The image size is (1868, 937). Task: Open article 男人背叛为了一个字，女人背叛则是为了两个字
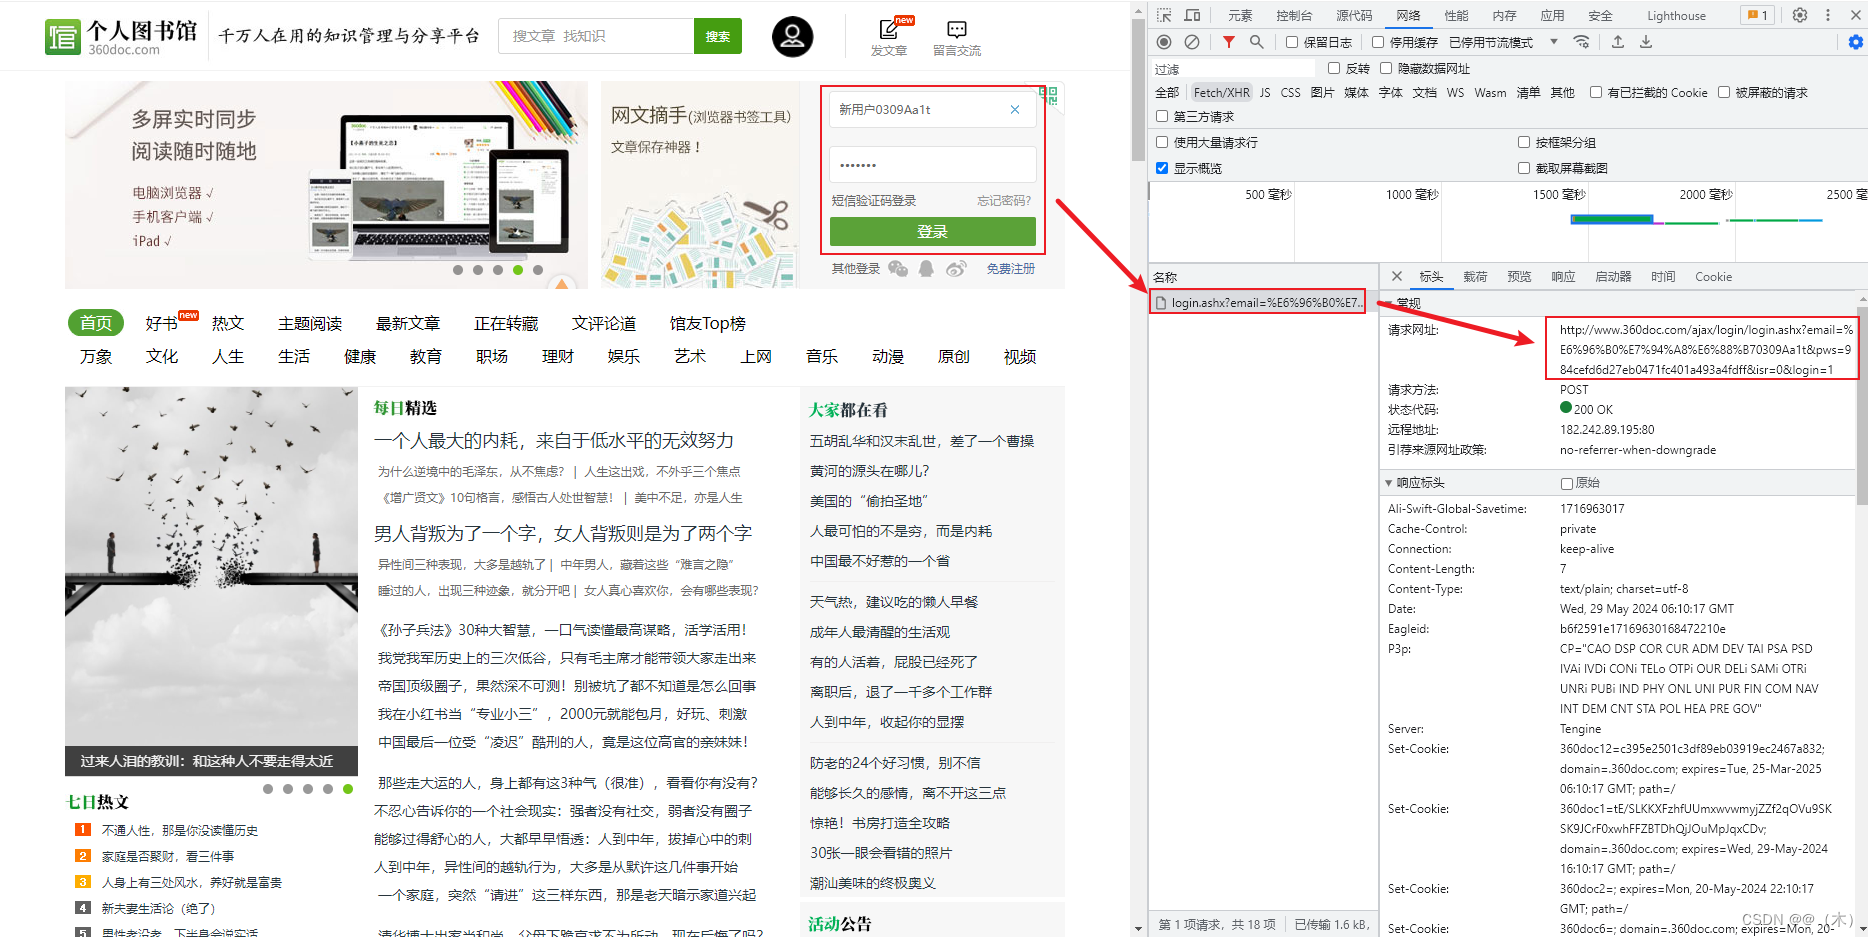563,533
